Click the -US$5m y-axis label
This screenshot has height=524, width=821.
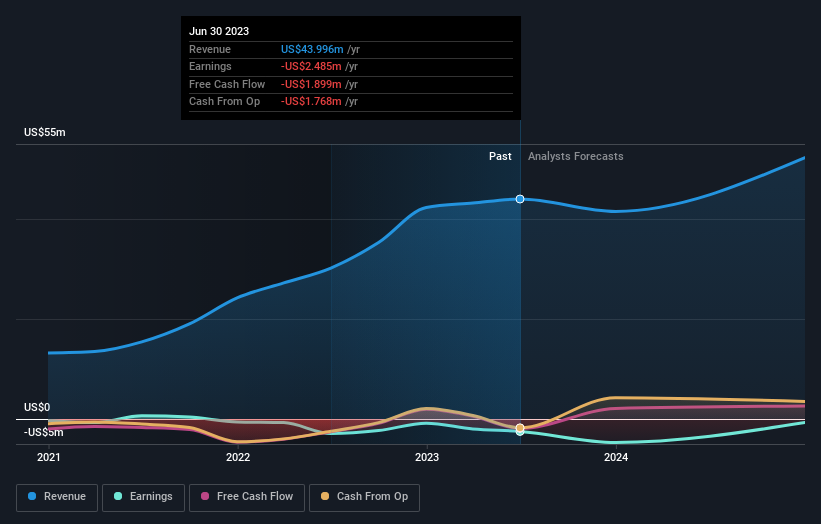[43, 432]
